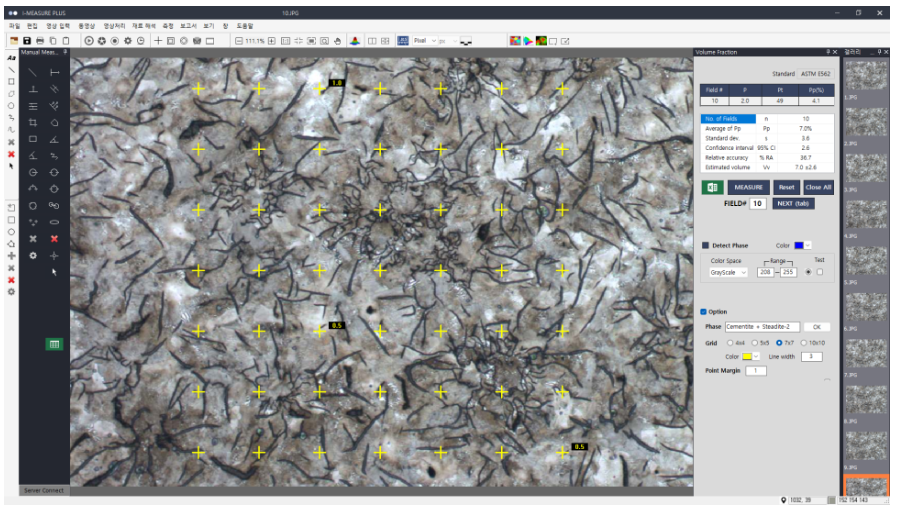Open the first menu bar item (파일)
Screen dimensions: 897x510
click(14, 26)
